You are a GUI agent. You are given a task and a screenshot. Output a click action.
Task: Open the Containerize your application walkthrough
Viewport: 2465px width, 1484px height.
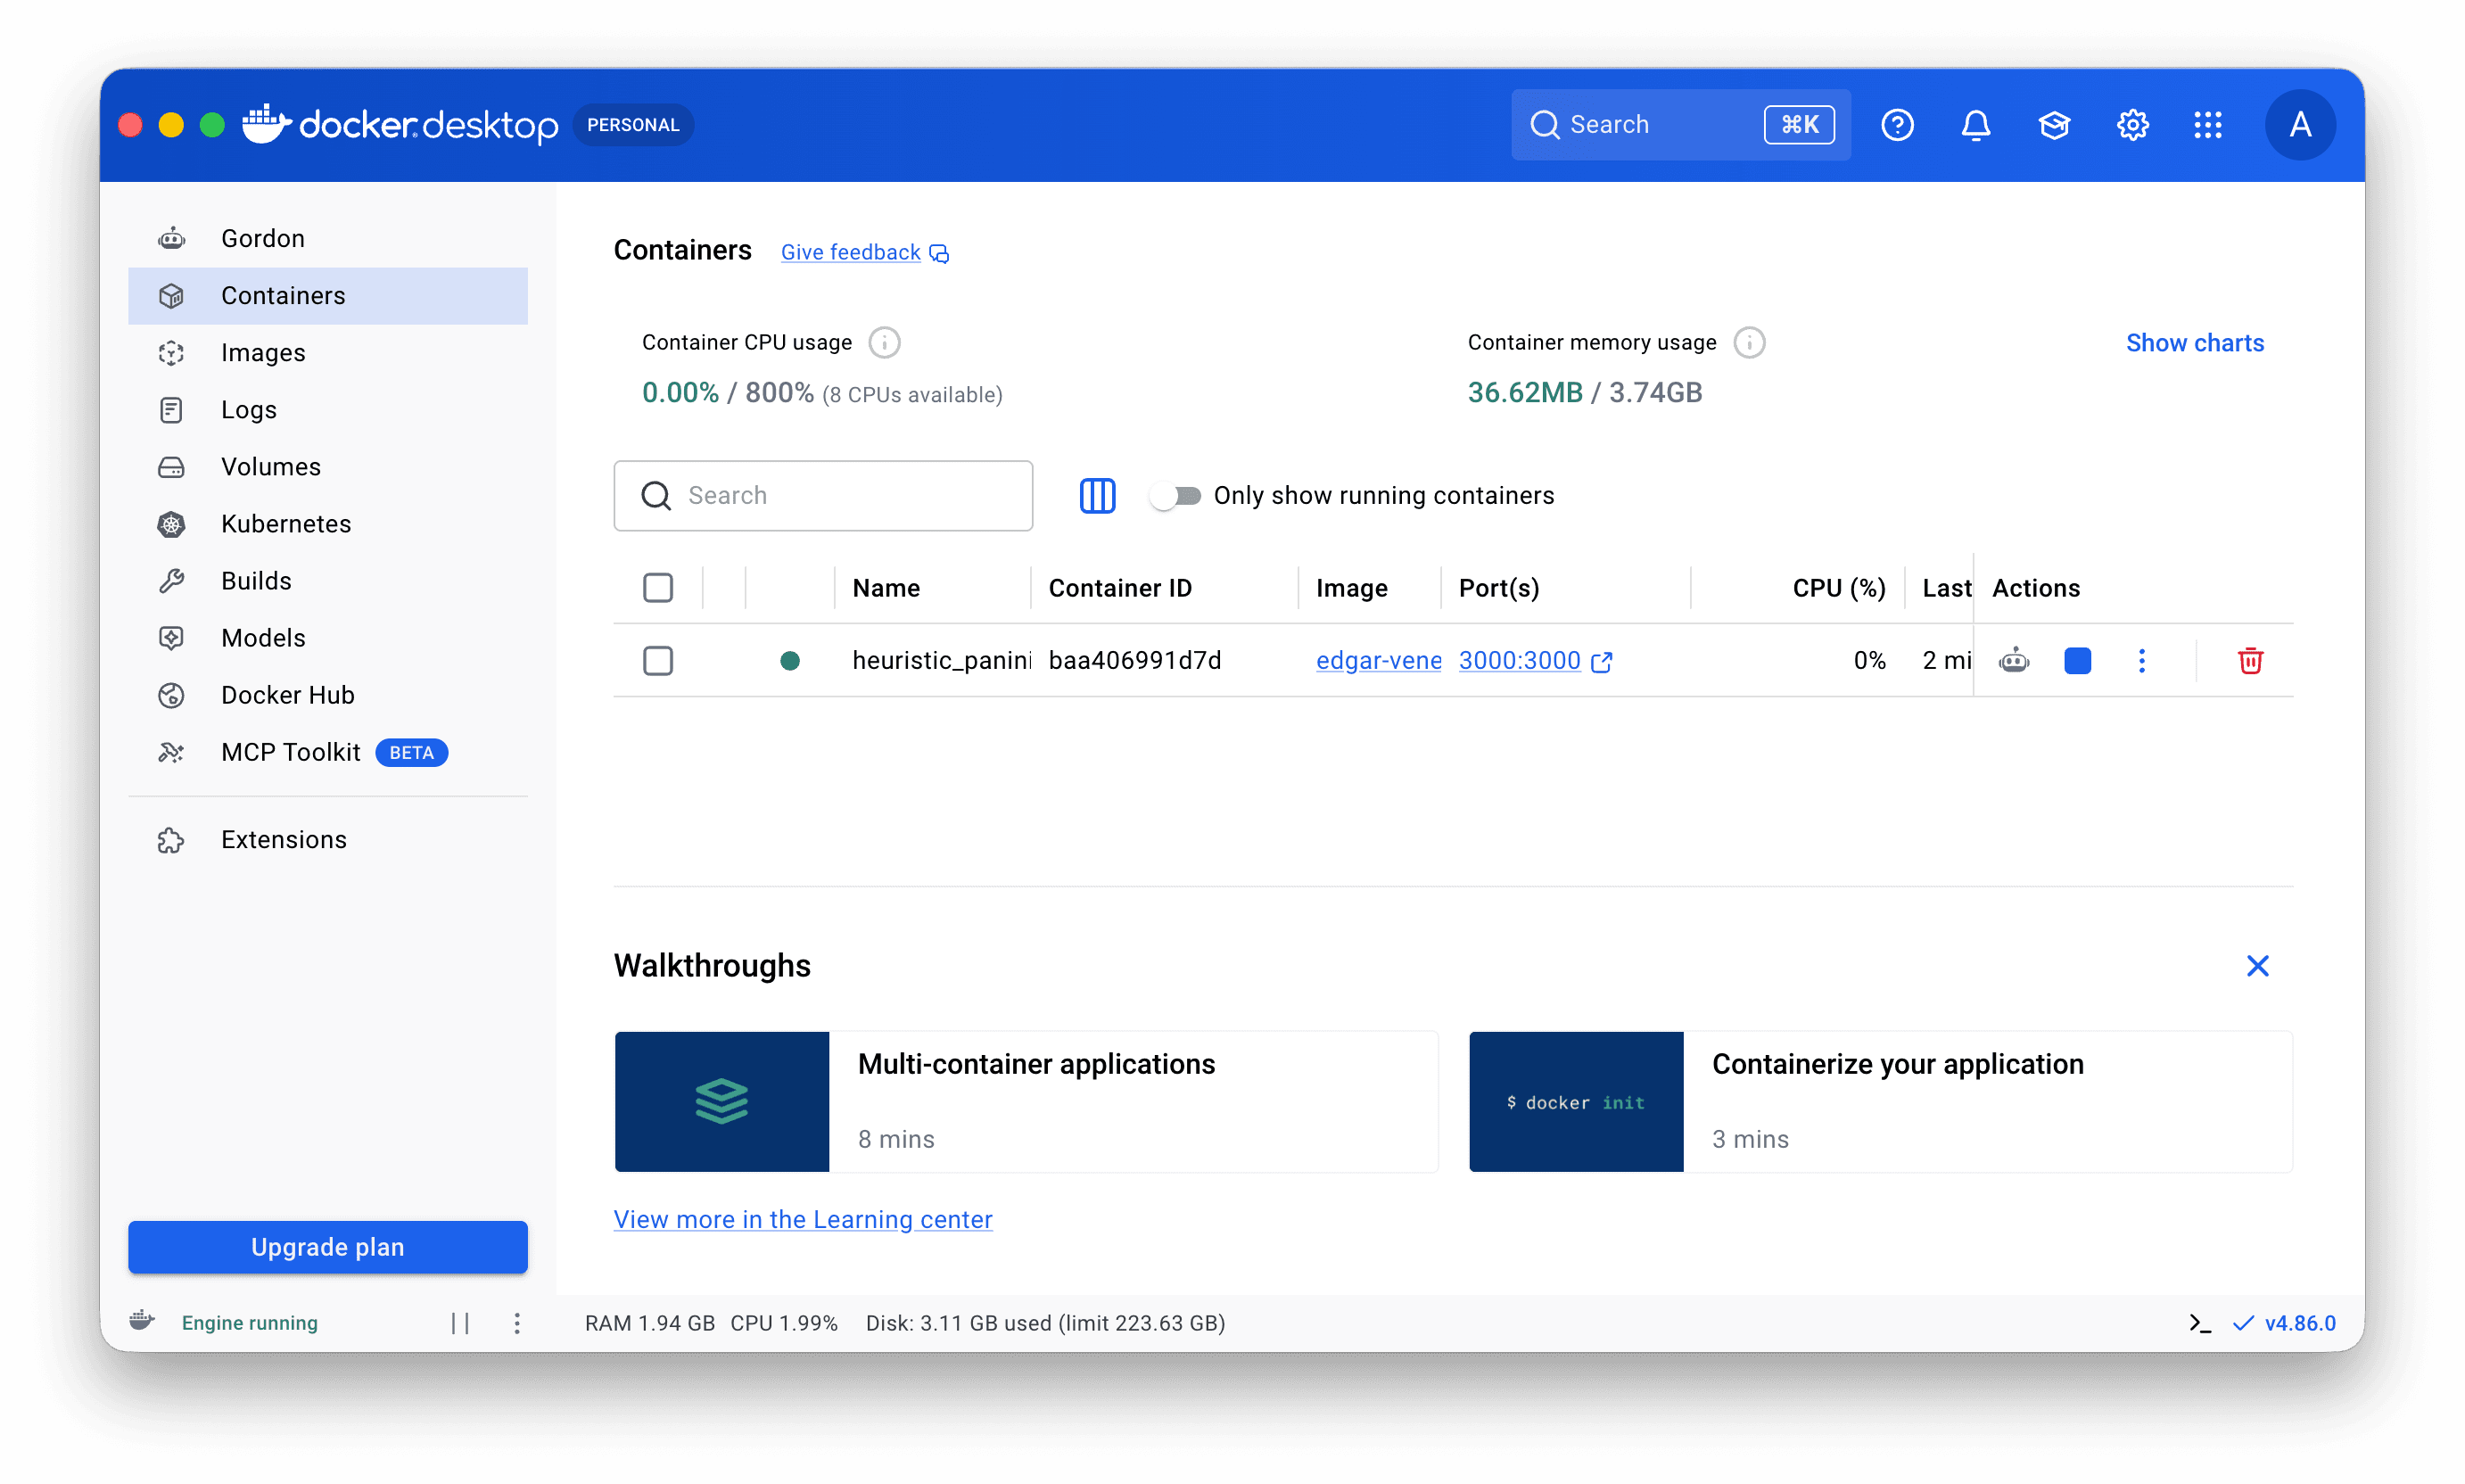tap(1880, 1102)
